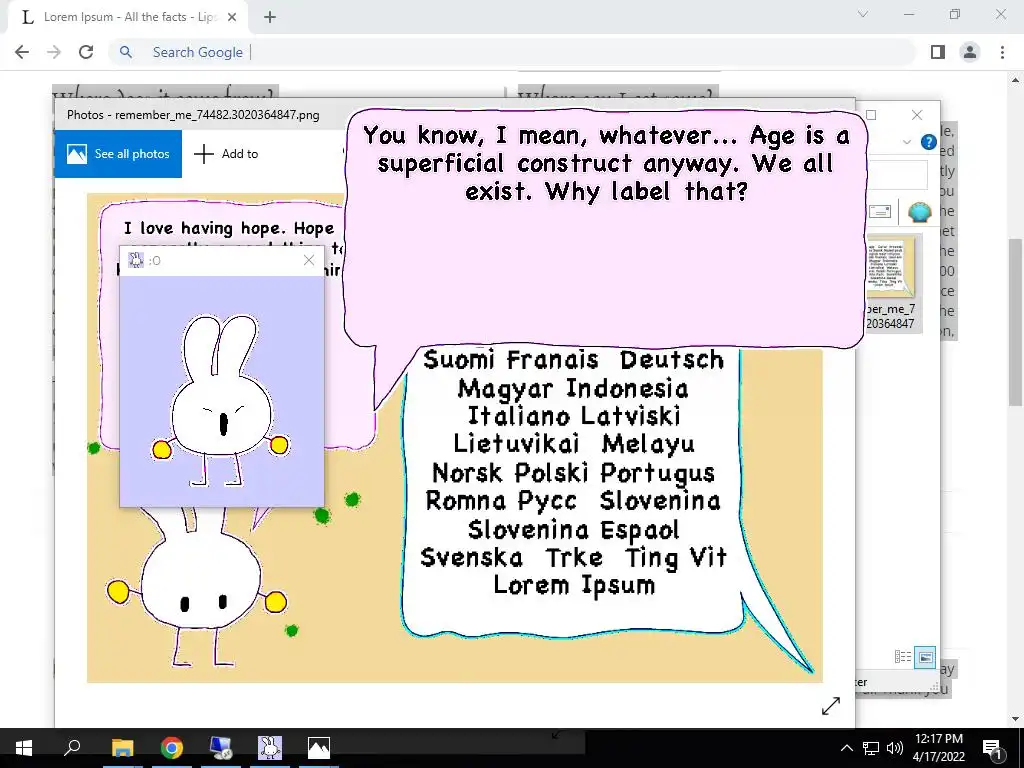Image resolution: width=1024 pixels, height=768 pixels.
Task: Maximize the Explorer window behind Photos
Action: pyautogui.click(x=871, y=115)
